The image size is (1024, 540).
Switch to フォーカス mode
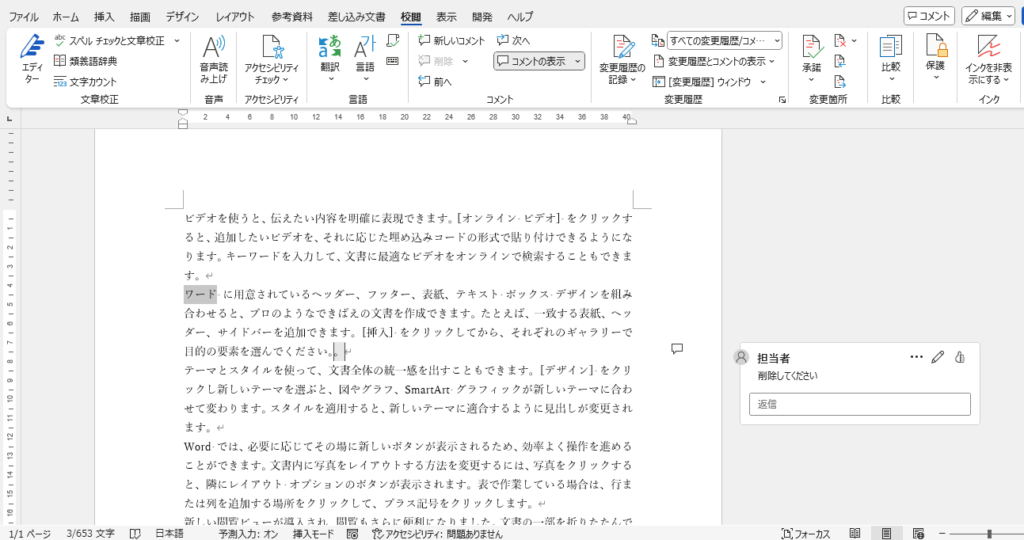tap(806, 533)
